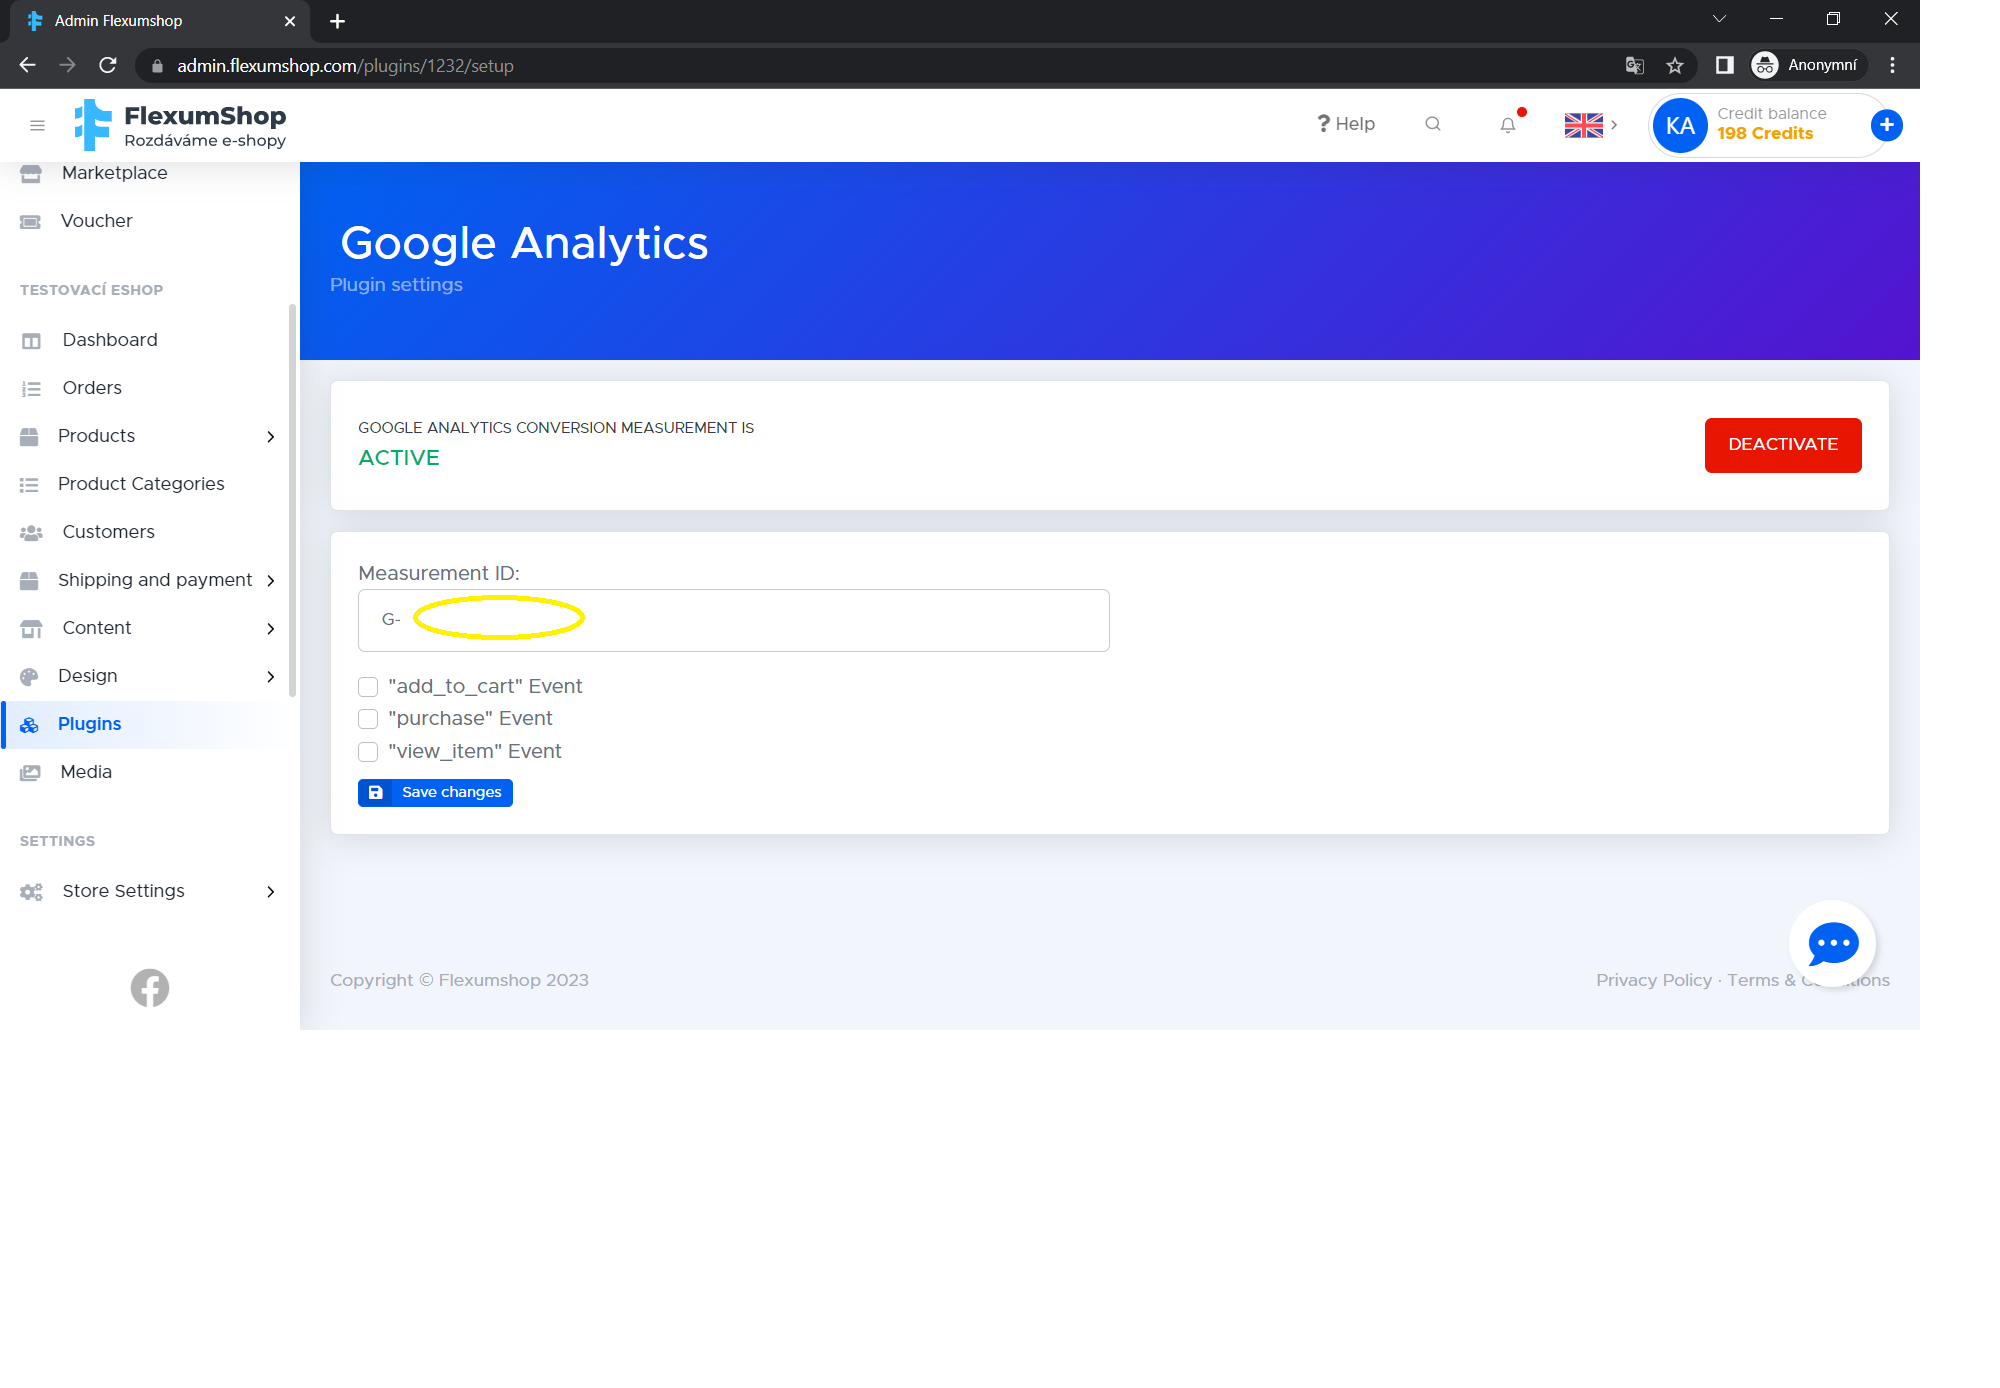Open Chrome three-dot menu

1892,65
